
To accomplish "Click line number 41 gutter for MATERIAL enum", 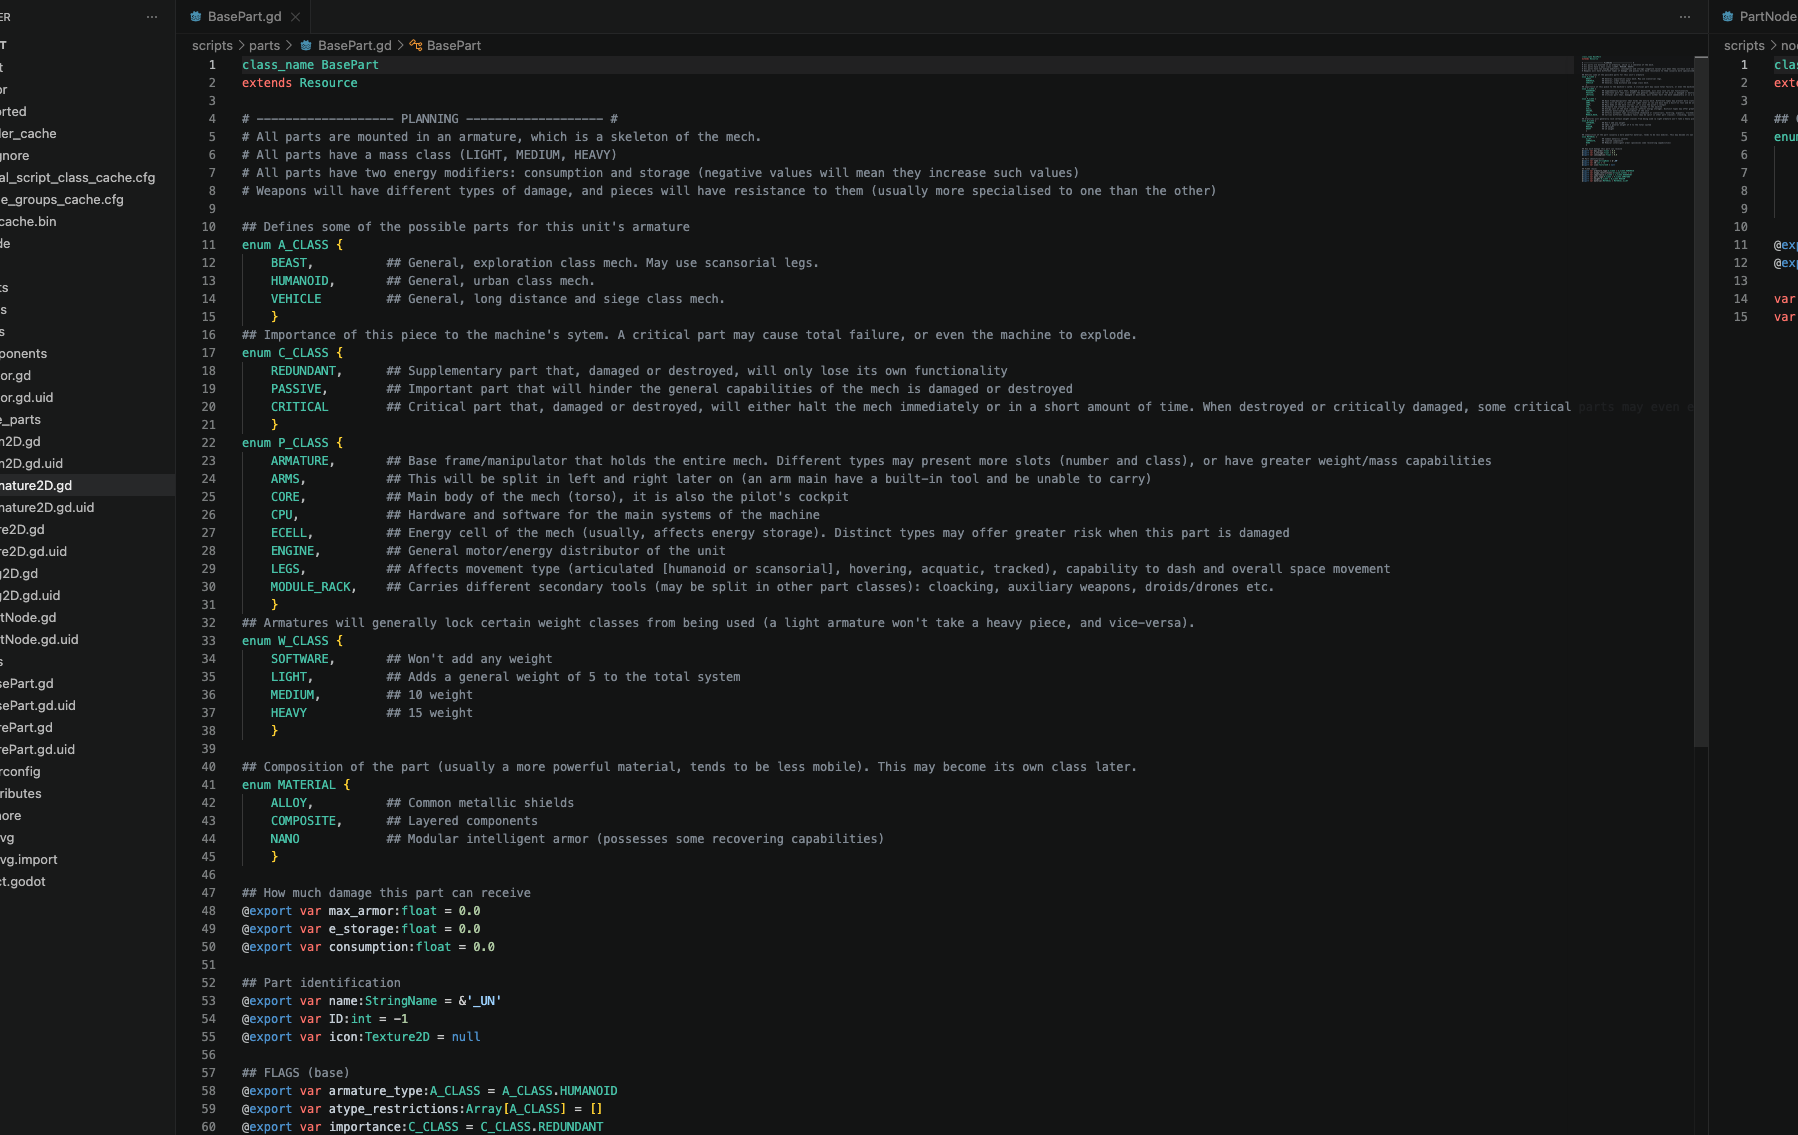I will point(208,785).
